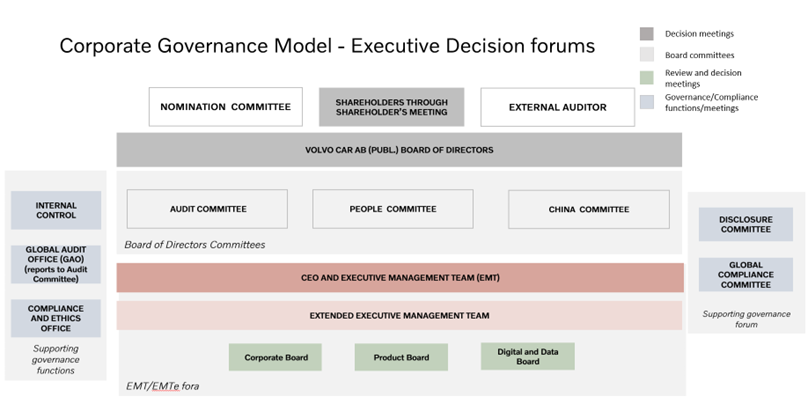Open the Compliance and Ethics Office box
This screenshot has height=411, width=808.
56,319
